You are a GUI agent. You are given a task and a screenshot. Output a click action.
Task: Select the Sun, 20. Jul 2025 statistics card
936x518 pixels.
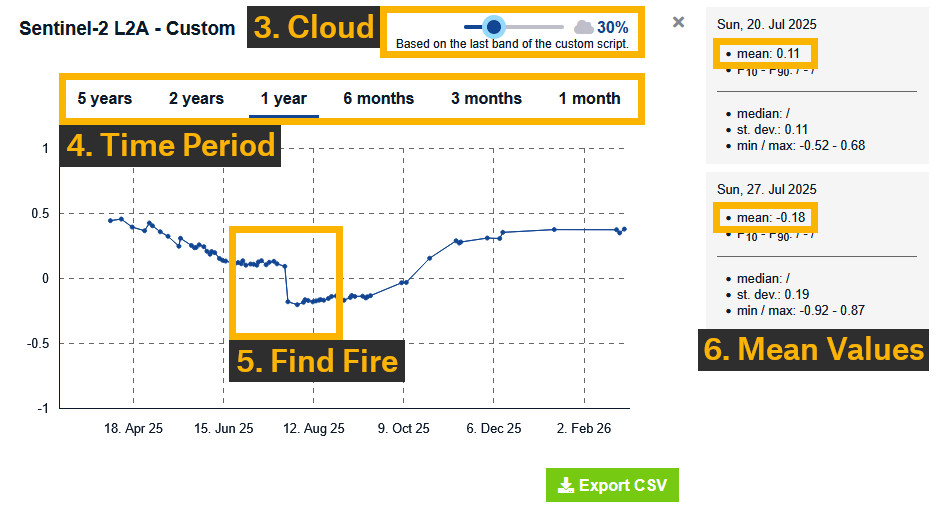[x=817, y=85]
